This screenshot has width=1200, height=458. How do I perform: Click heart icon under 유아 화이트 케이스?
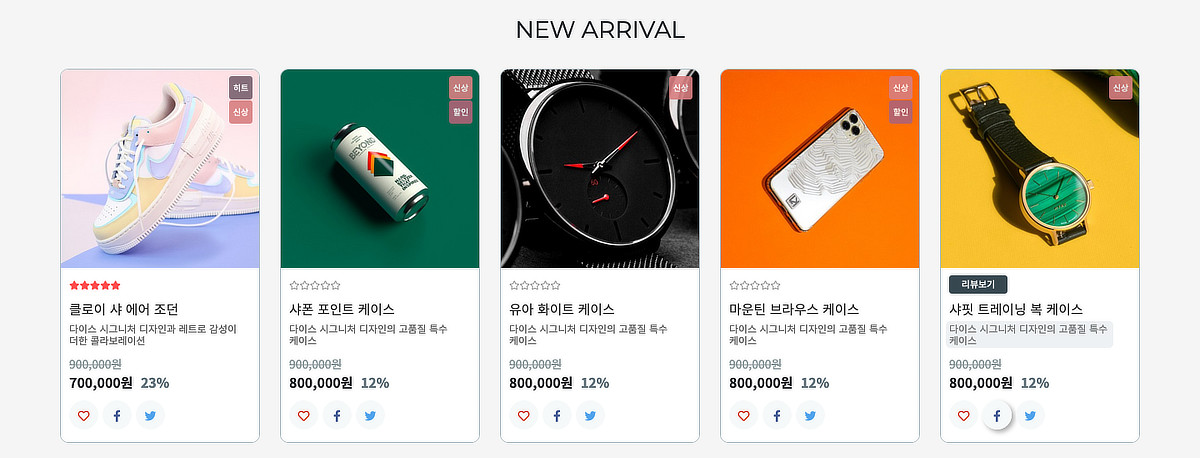[524, 416]
